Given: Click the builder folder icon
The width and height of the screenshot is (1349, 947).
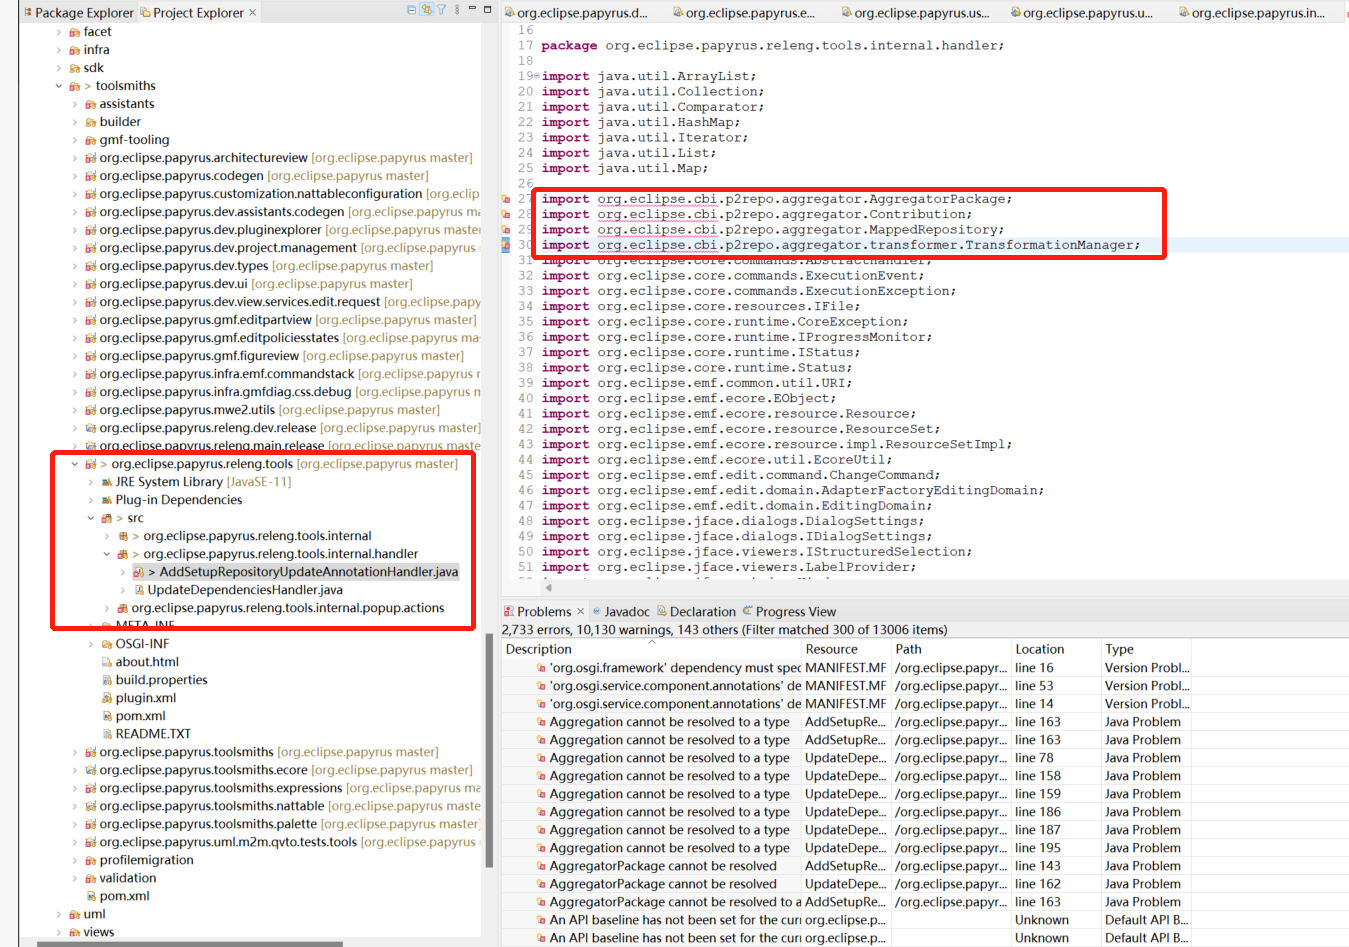Looking at the screenshot, I should click(91, 122).
